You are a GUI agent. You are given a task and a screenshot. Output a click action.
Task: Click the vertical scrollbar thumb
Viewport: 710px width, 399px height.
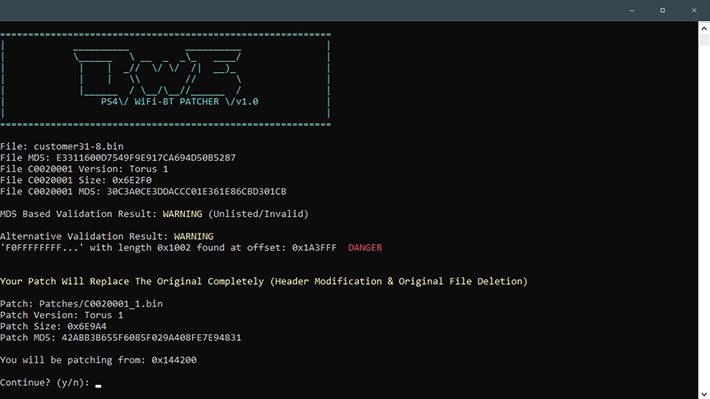[704, 40]
